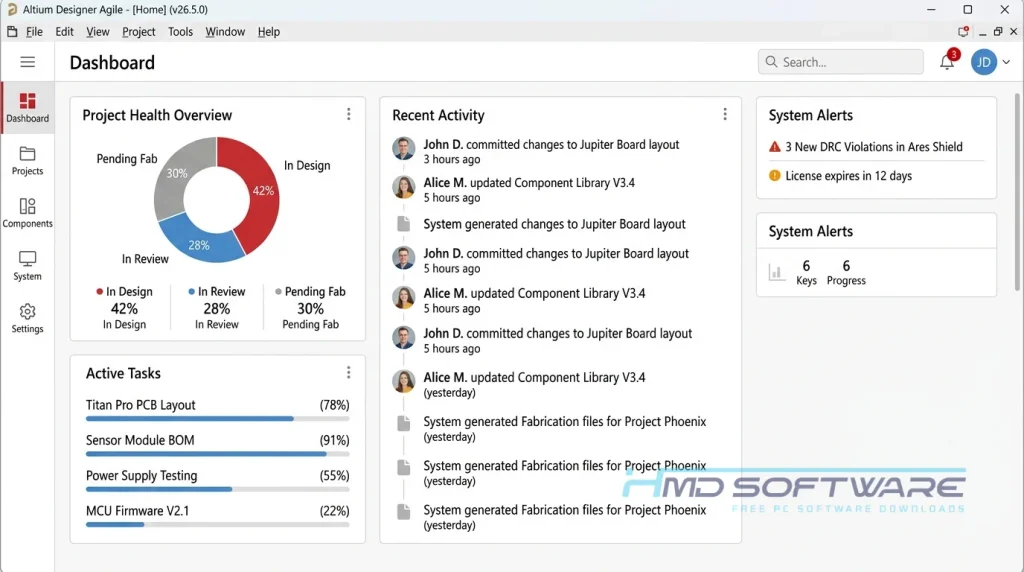Select the MCU Firmware V2.1 task
Image resolution: width=1024 pixels, height=572 pixels.
[x=137, y=511]
